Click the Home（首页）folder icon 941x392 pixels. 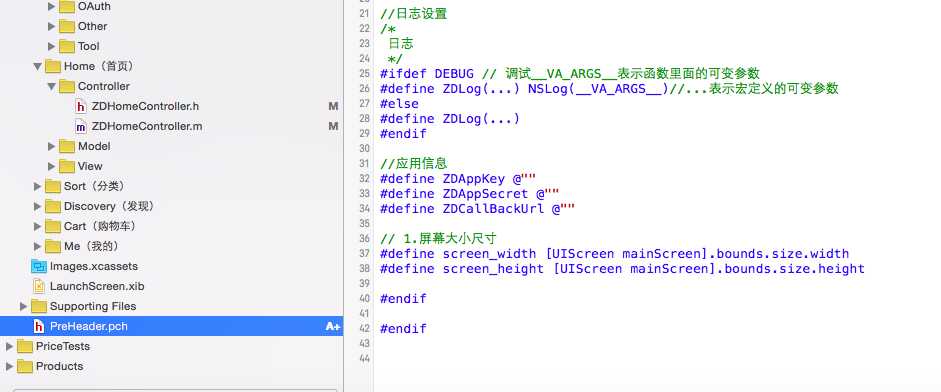(x=53, y=66)
